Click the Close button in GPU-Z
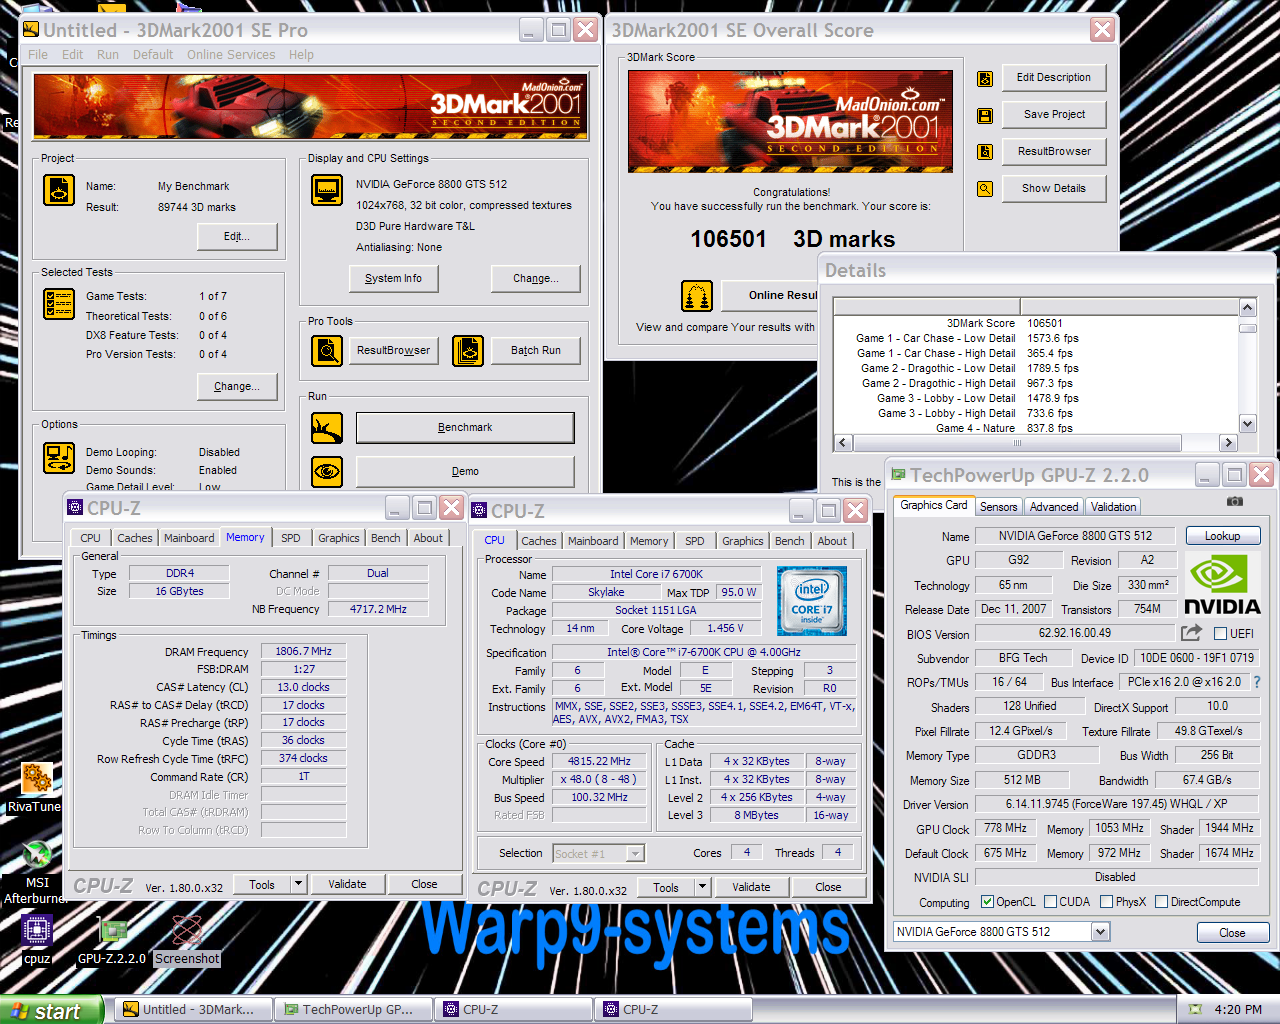 click(1232, 933)
